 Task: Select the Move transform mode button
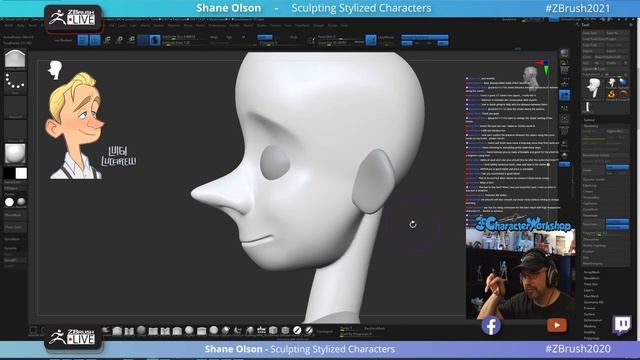(x=107, y=40)
